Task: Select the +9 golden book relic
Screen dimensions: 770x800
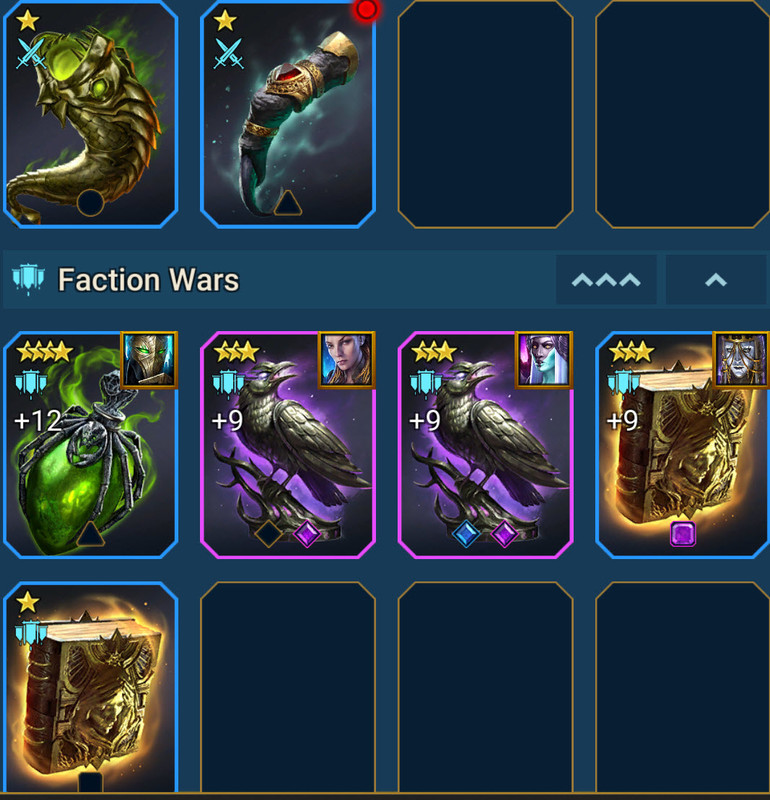Action: [682, 444]
